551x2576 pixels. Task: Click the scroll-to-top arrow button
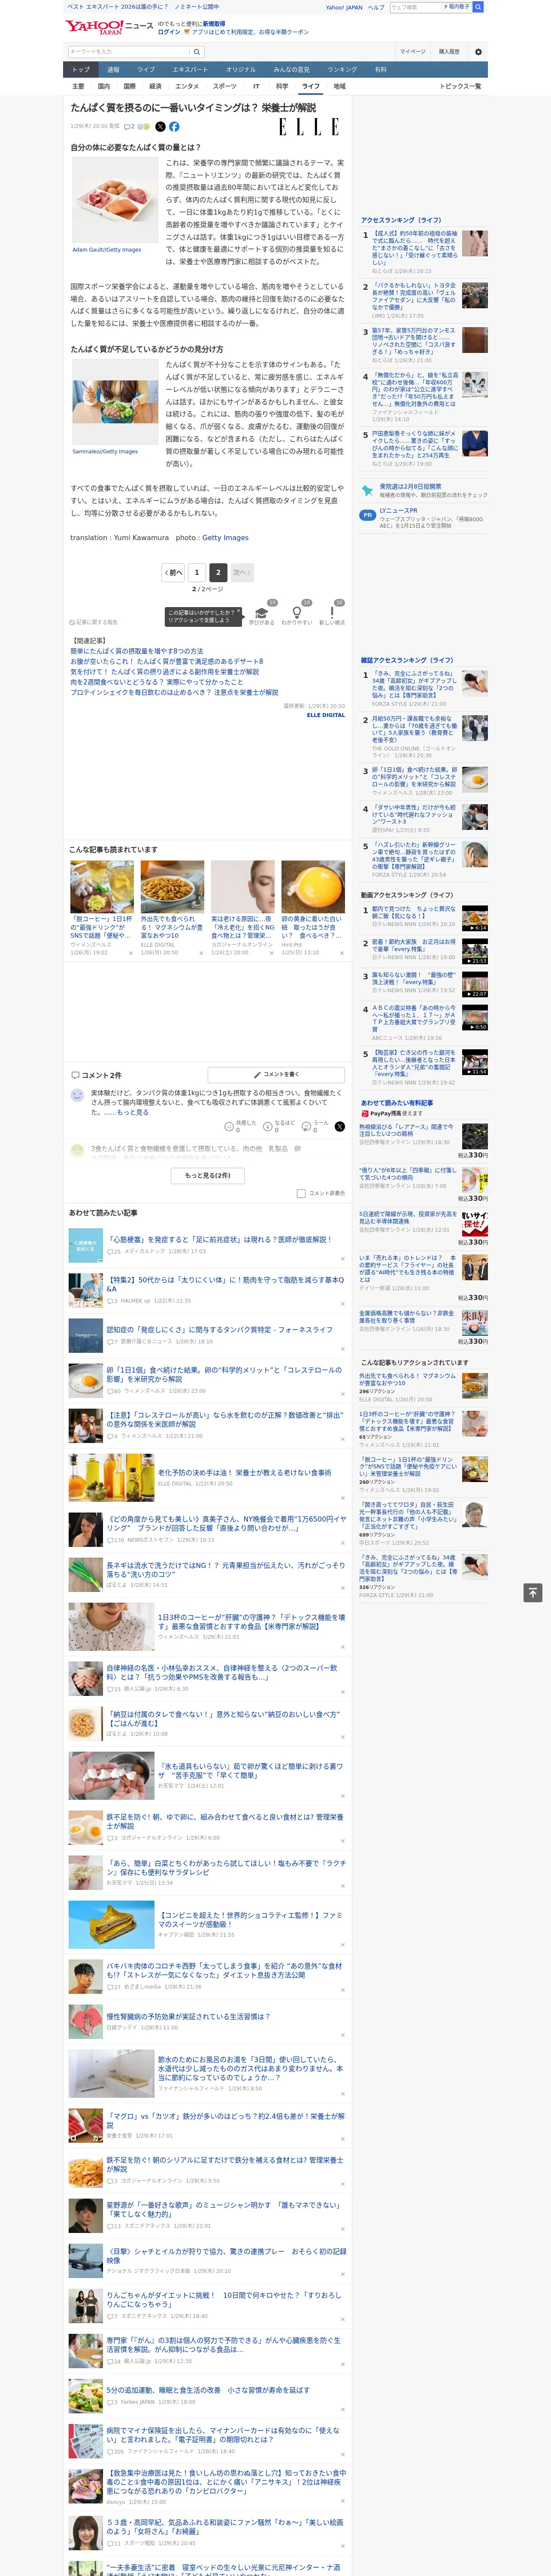(x=533, y=1593)
